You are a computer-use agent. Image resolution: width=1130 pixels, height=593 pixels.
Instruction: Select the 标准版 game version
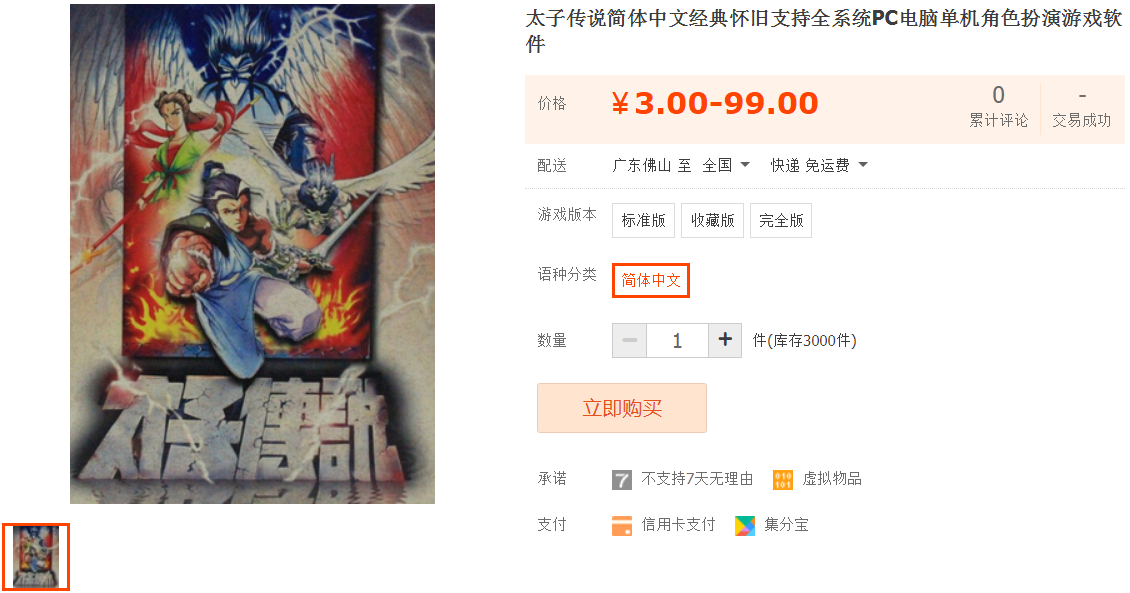644,220
